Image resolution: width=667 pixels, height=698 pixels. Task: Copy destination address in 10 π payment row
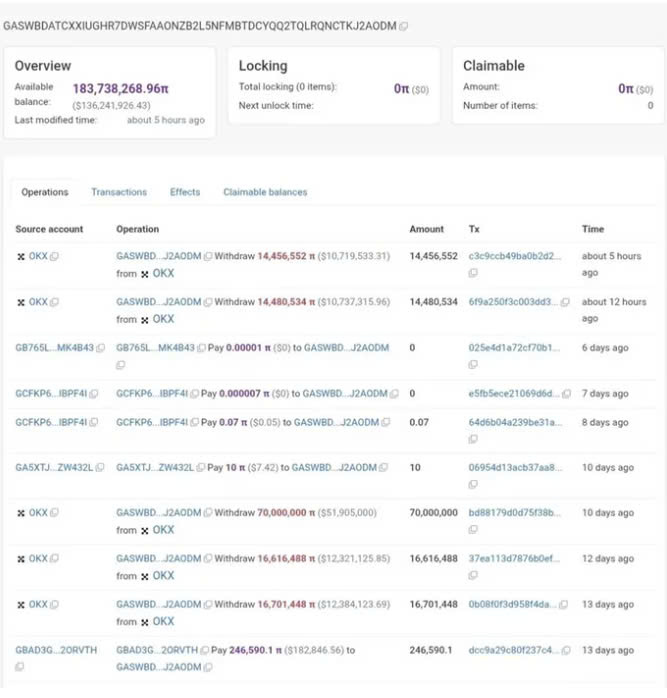(x=383, y=467)
